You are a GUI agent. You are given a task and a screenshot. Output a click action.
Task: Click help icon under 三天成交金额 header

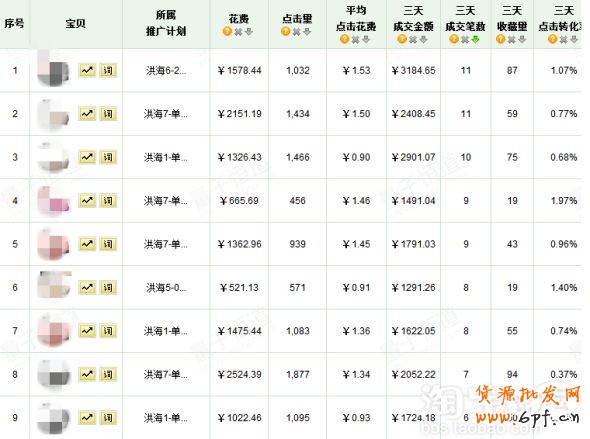[402, 39]
